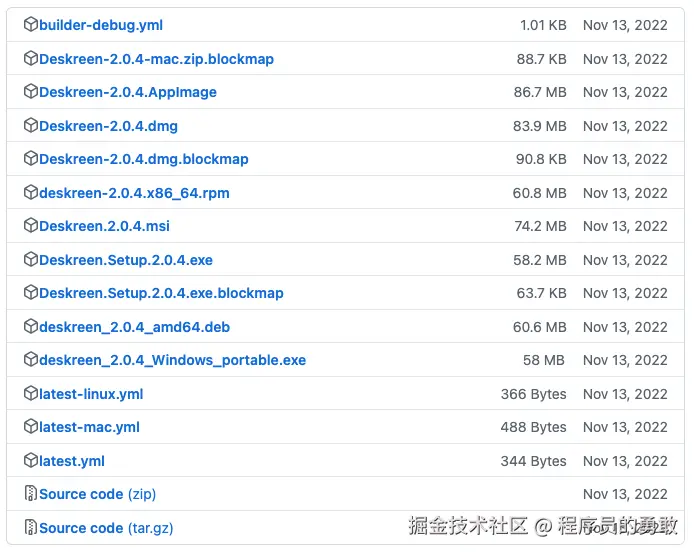Image resolution: width=694 pixels, height=553 pixels.
Task: Download the Deskreen-2.0.4.dmg installer
Action: tap(108, 126)
